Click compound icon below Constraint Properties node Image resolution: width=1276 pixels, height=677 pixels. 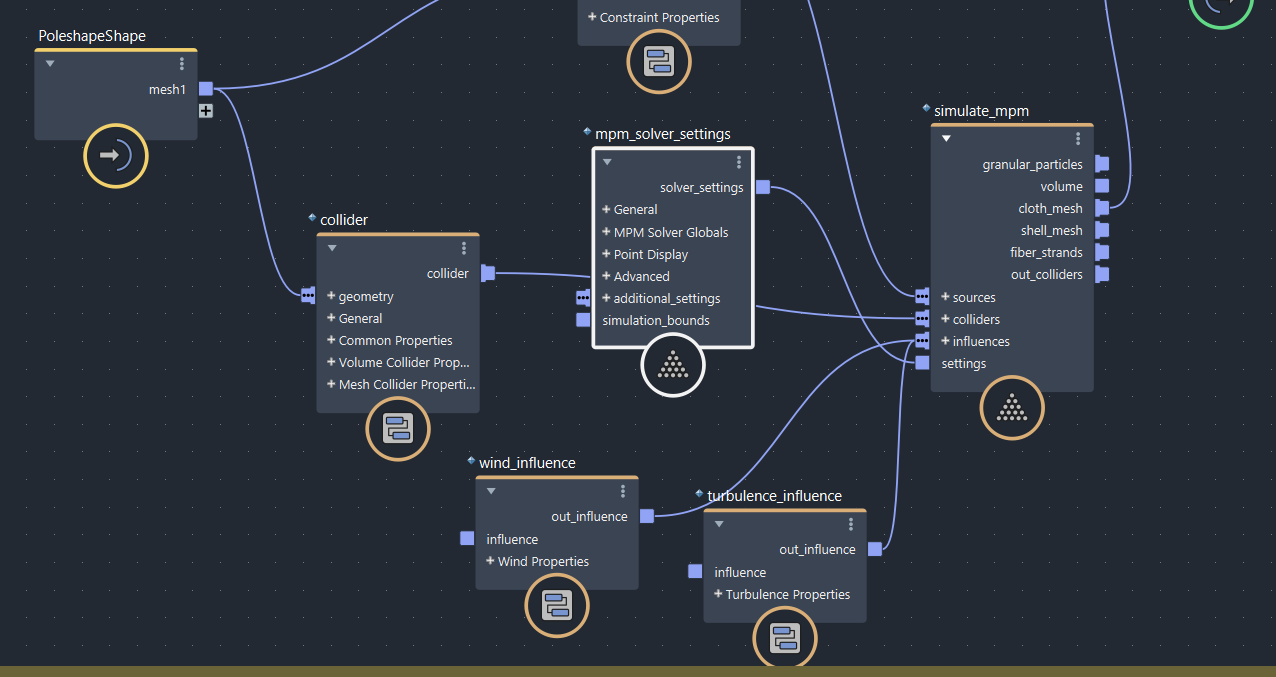[x=659, y=62]
